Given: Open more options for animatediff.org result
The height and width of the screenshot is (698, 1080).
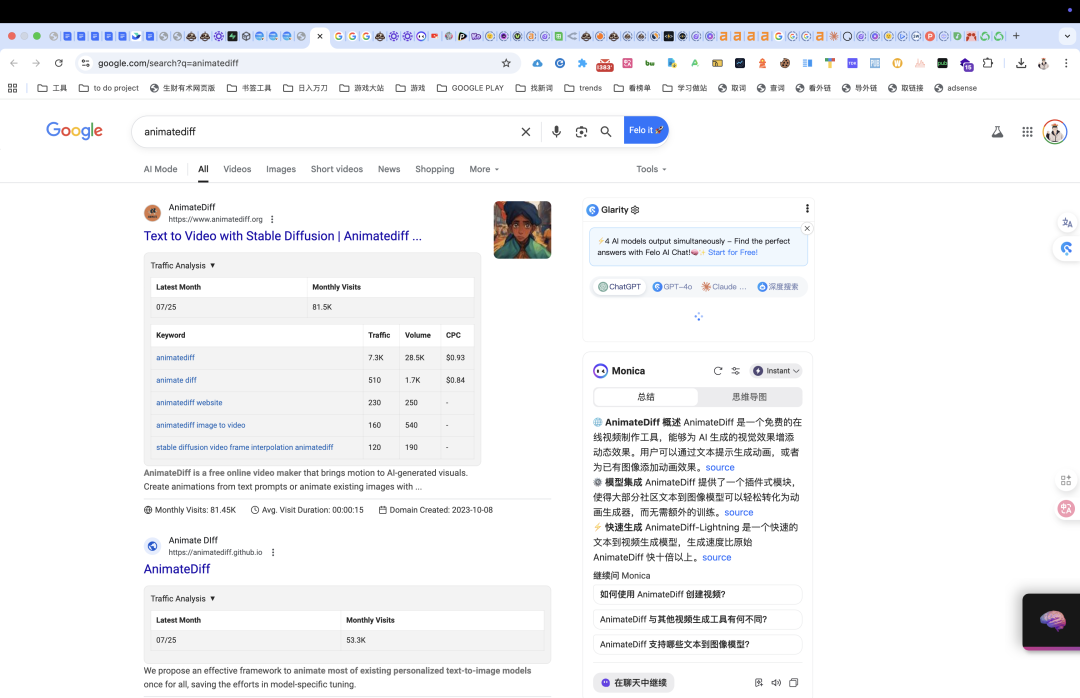Looking at the screenshot, I should pos(272,219).
